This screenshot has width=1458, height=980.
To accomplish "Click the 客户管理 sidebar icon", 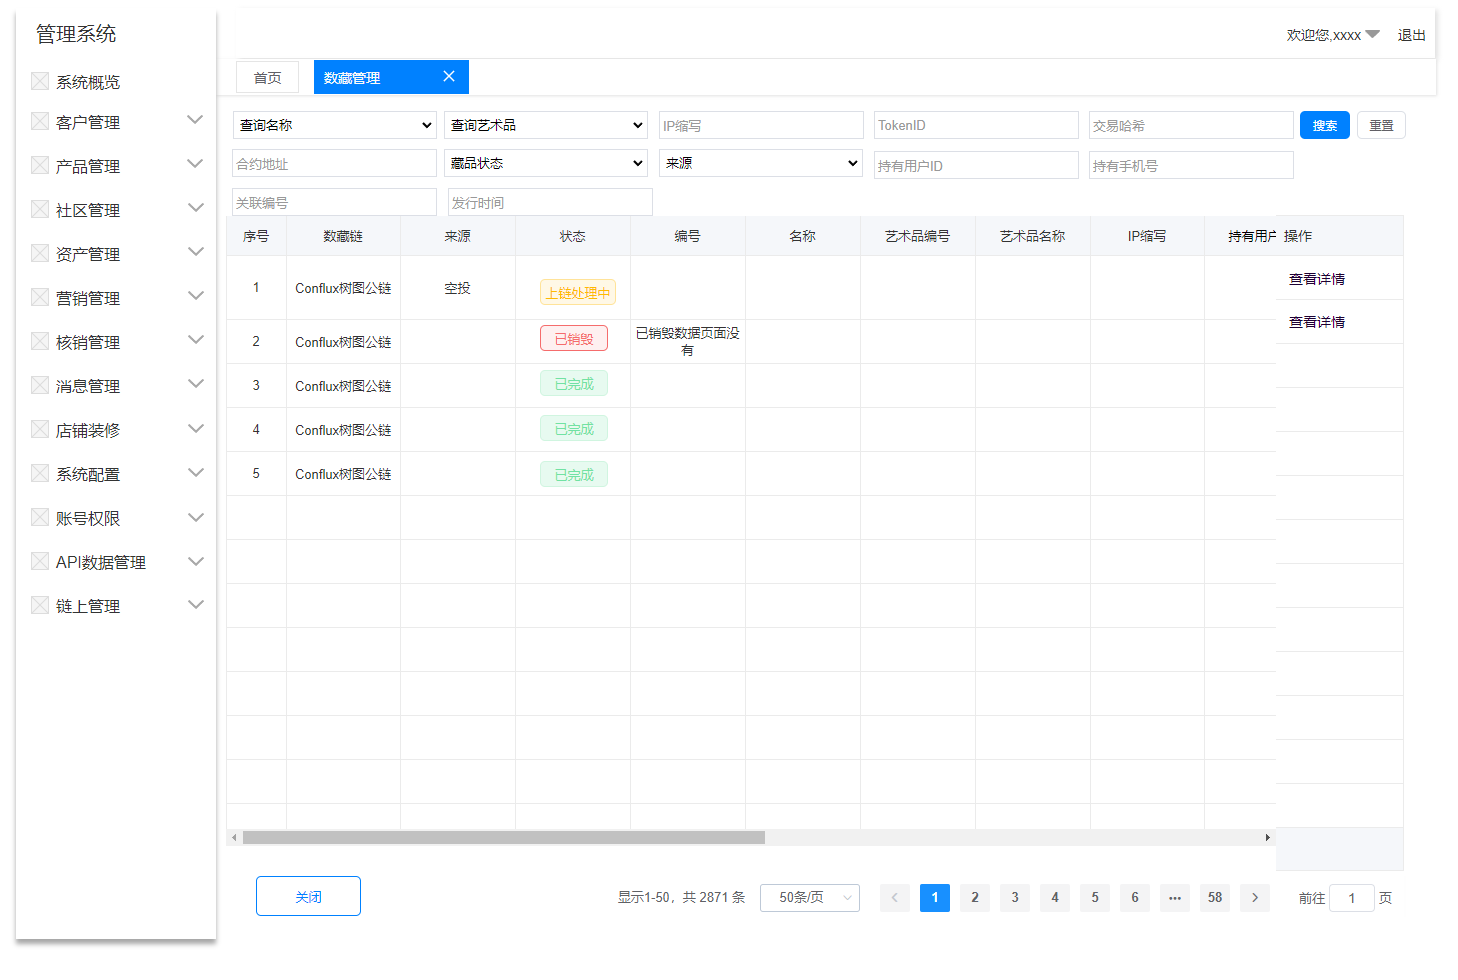I will (x=40, y=121).
